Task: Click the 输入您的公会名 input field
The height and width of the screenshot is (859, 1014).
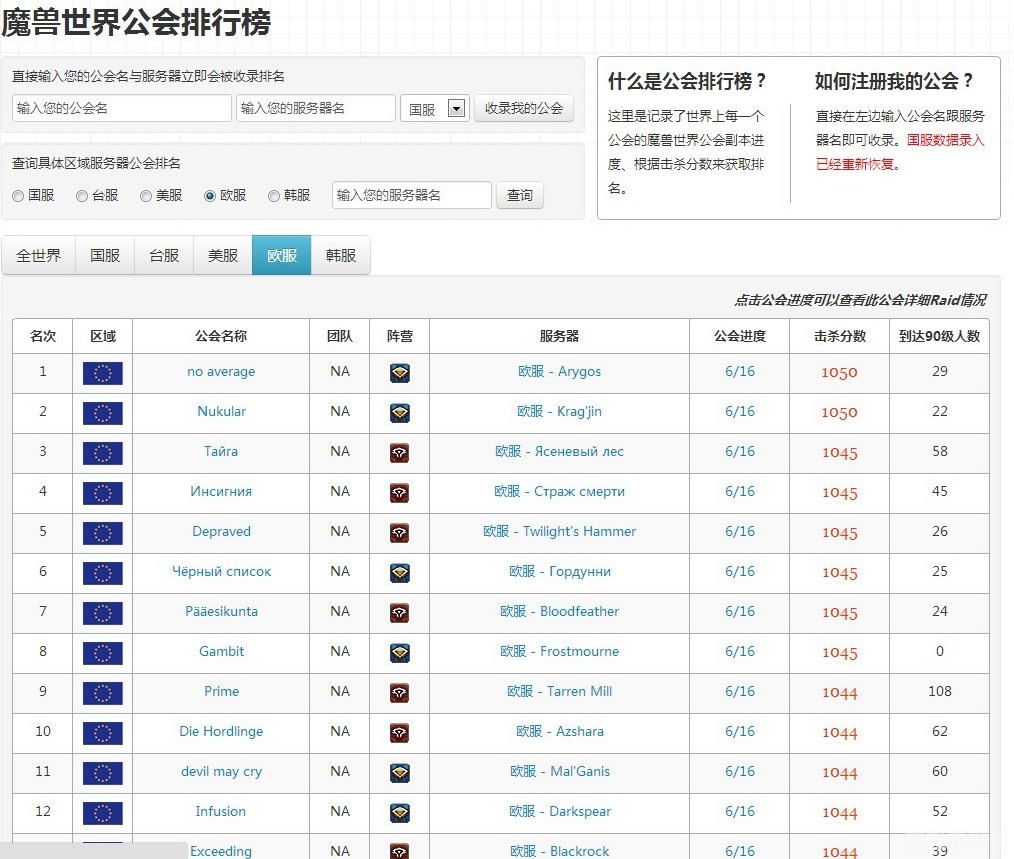Action: 120,108
